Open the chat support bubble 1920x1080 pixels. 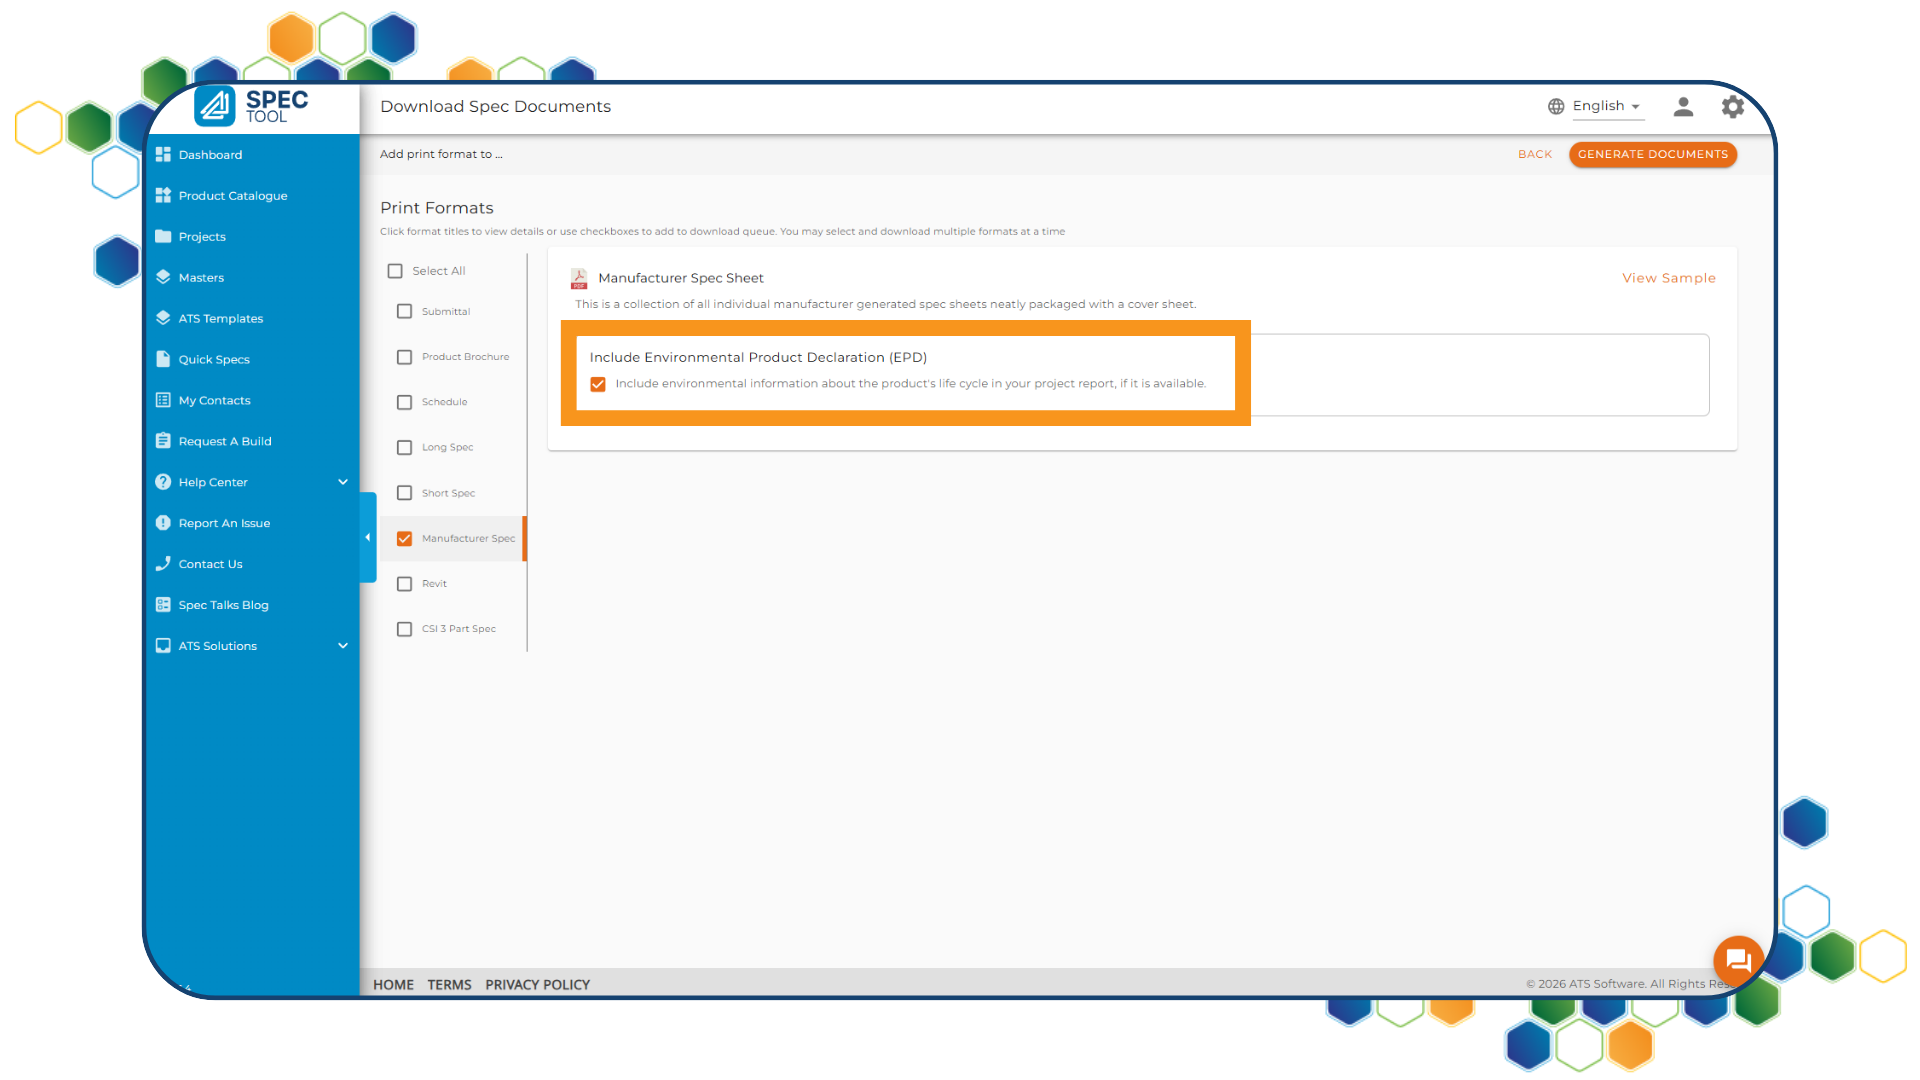point(1738,961)
